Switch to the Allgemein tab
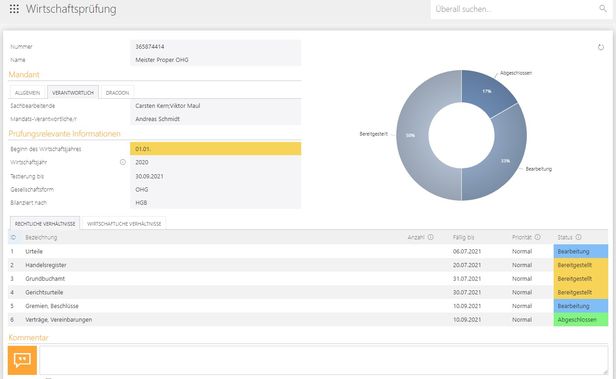 [28, 93]
